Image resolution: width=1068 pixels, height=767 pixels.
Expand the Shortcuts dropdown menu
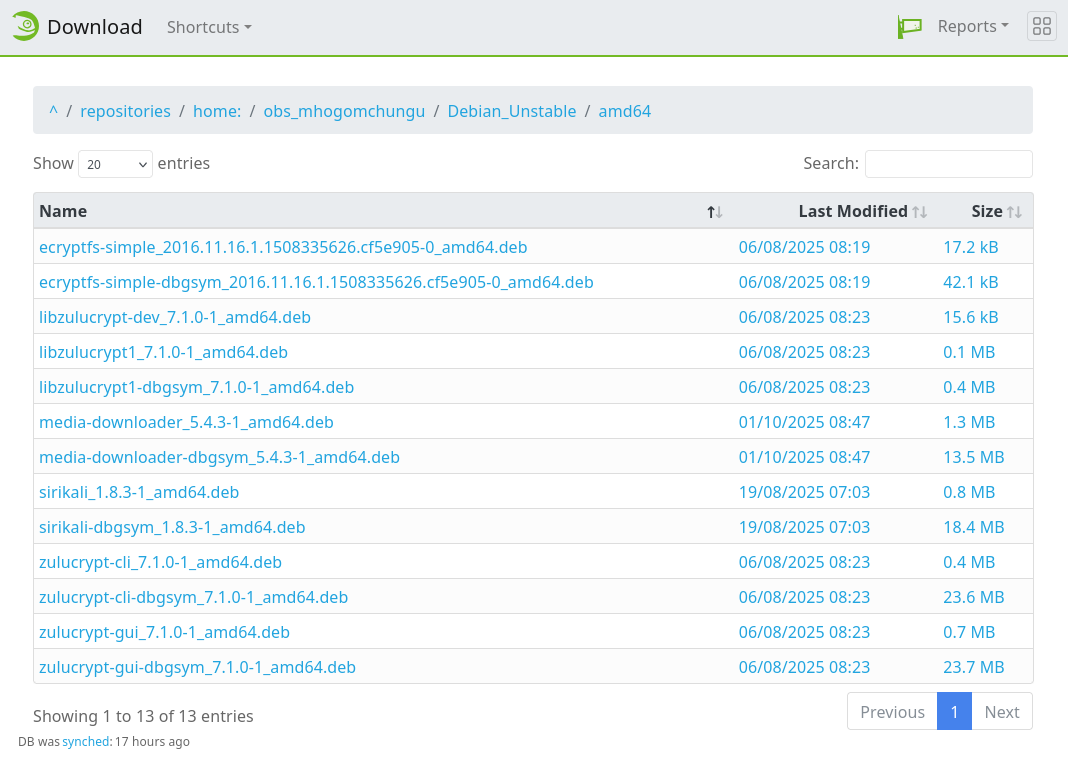[209, 27]
